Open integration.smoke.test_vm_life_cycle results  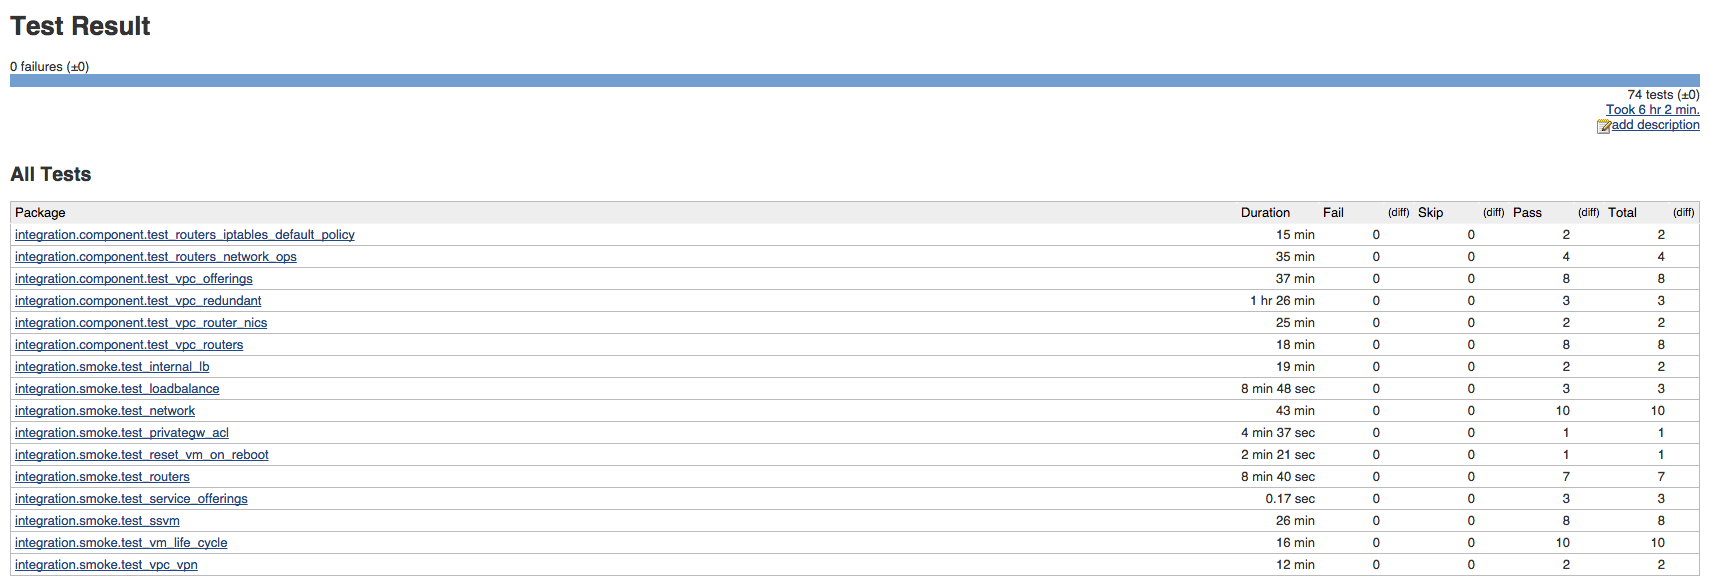pyautogui.click(x=120, y=542)
